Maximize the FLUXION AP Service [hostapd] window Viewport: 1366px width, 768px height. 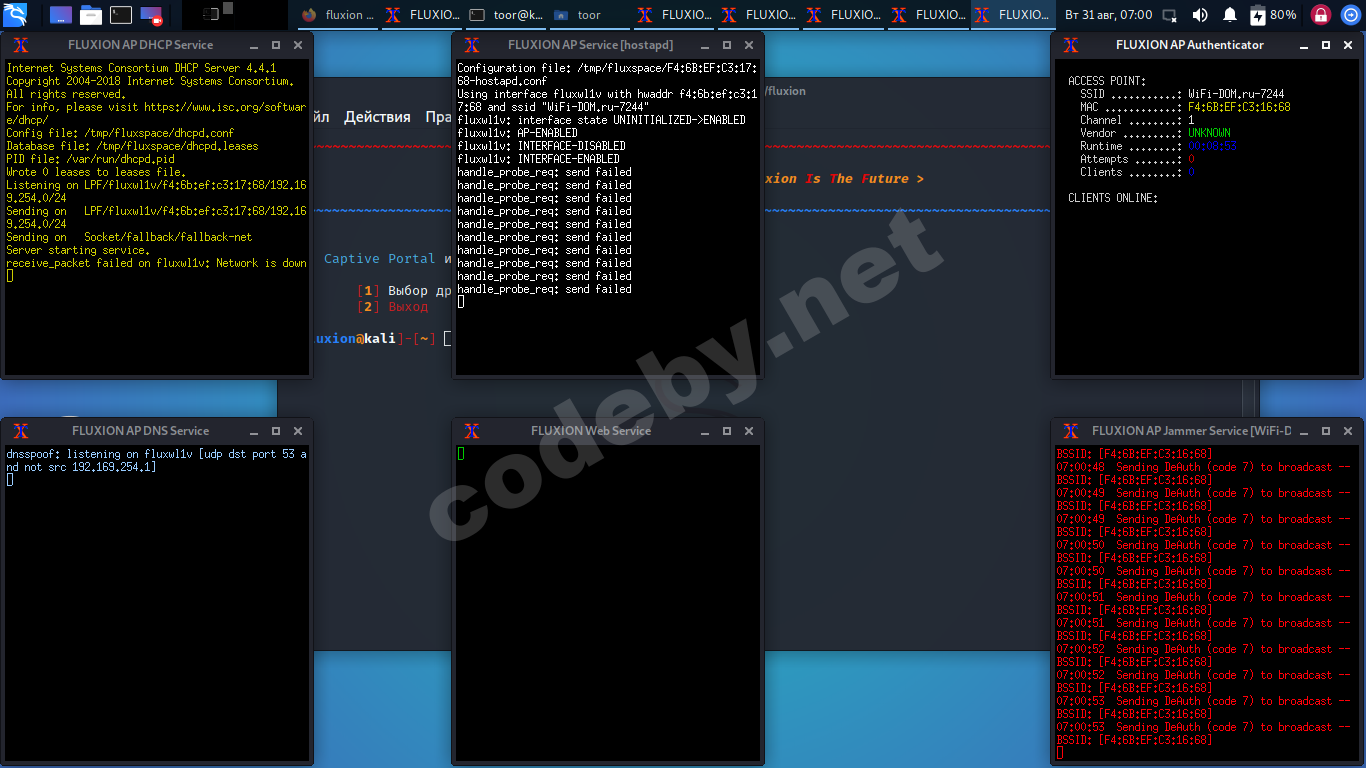coord(727,45)
